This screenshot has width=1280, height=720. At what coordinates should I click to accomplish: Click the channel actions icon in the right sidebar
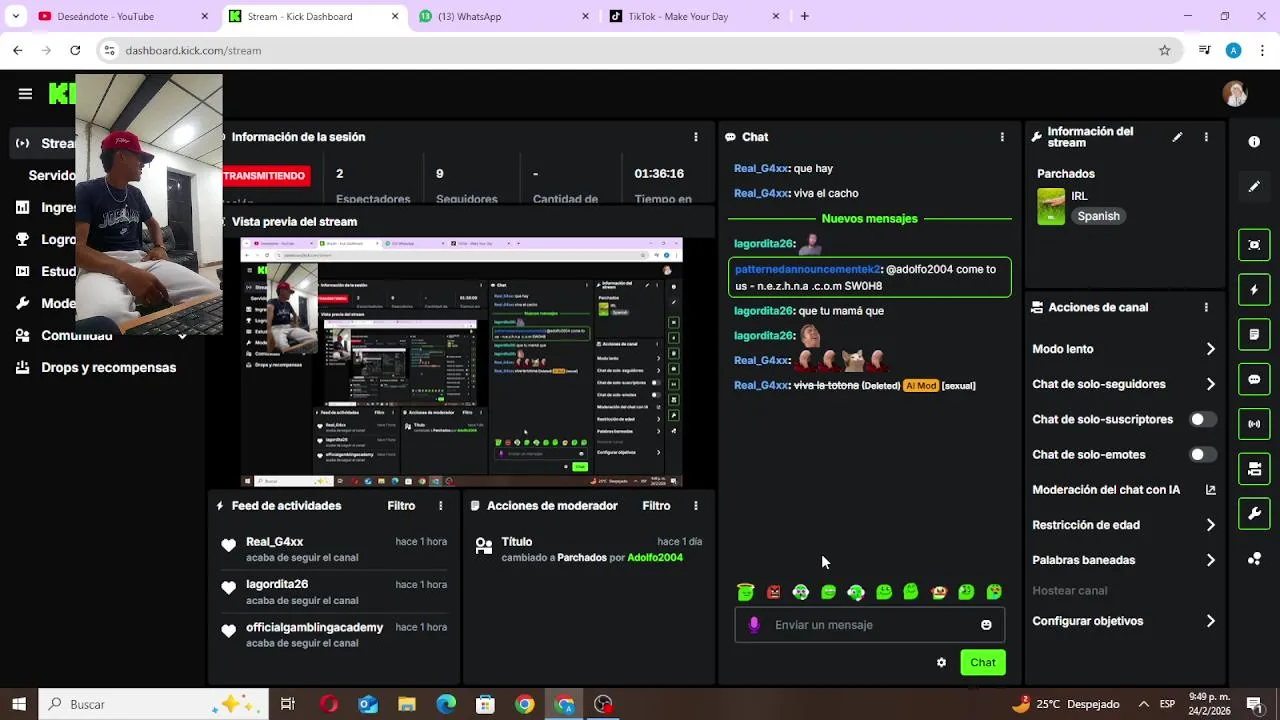(x=1254, y=469)
